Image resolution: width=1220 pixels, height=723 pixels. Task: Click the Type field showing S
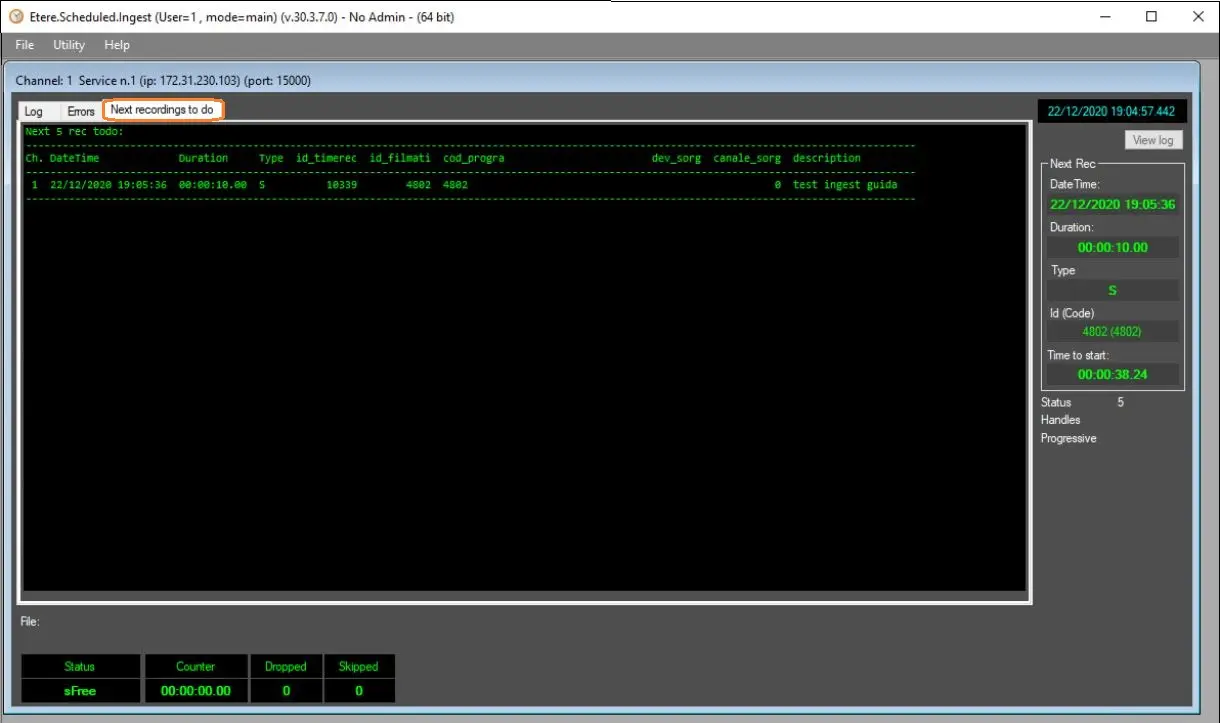point(1112,290)
